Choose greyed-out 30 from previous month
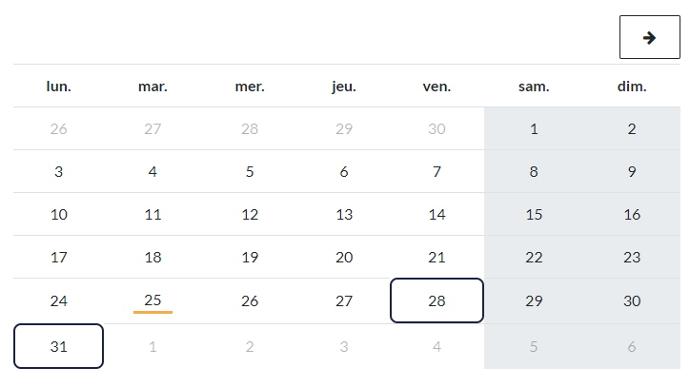690x387 pixels. point(437,129)
